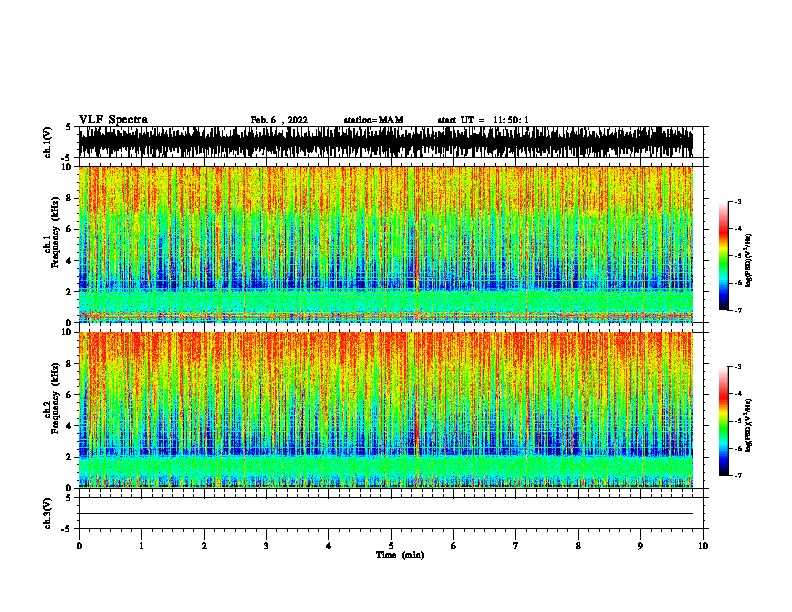792x612 pixels.
Task: Click the 'Time (min)' axis title
Action: (400, 555)
